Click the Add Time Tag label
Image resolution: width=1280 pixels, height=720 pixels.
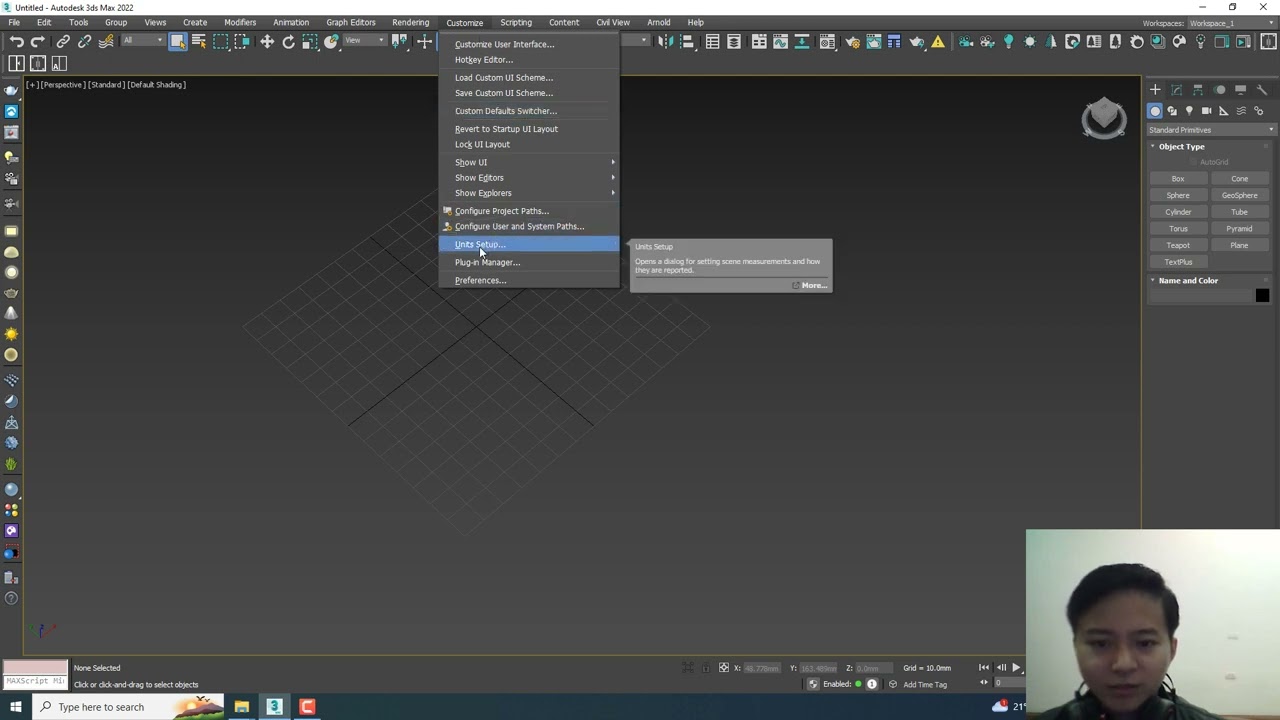pyautogui.click(x=925, y=685)
